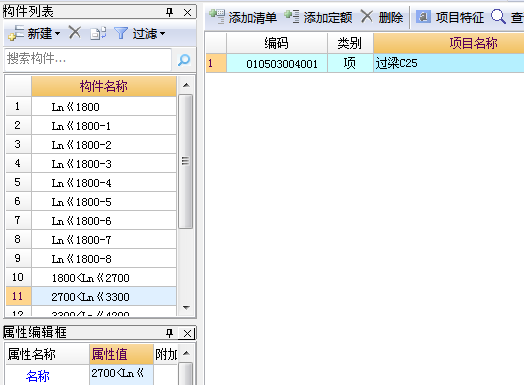524x385 pixels.
Task: Click the 添加定额 button label
Action: [x=328, y=17]
